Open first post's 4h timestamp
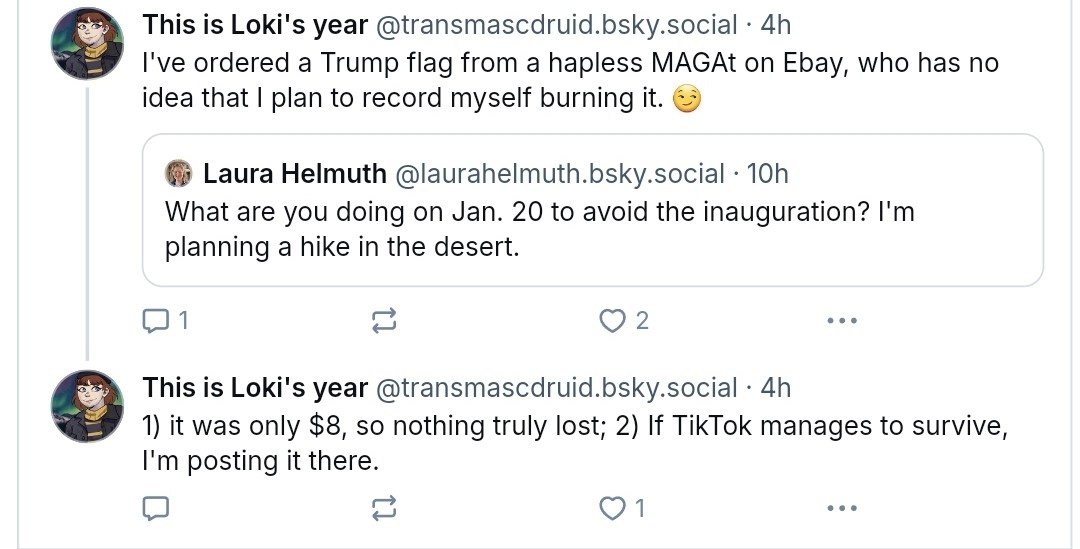Viewport: 1080px width, 549px height. [x=775, y=25]
